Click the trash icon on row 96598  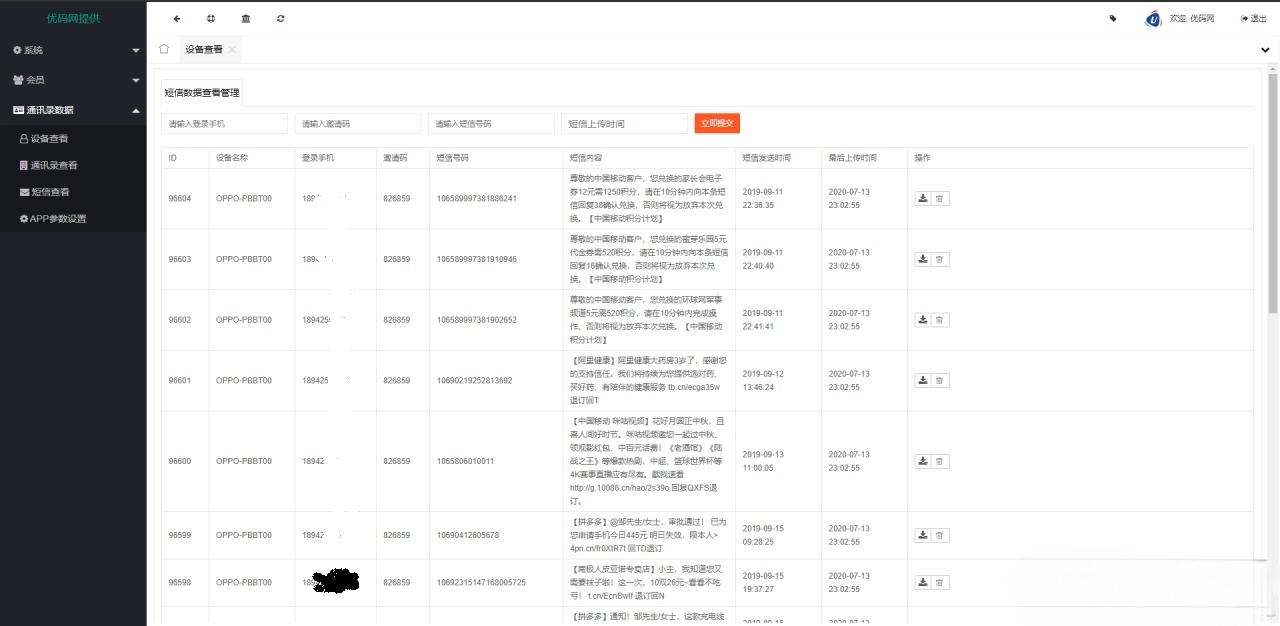(938, 581)
